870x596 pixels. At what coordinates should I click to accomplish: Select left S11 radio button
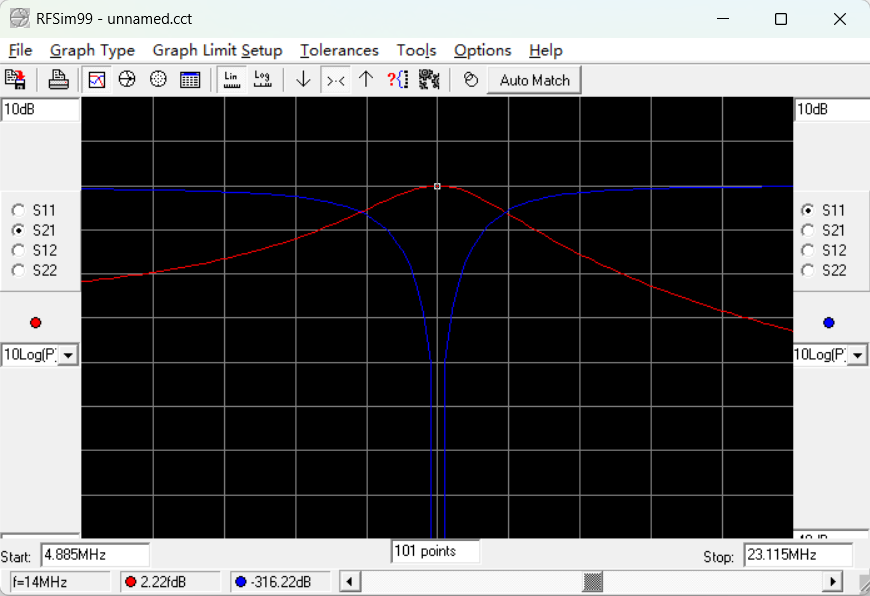coord(18,210)
